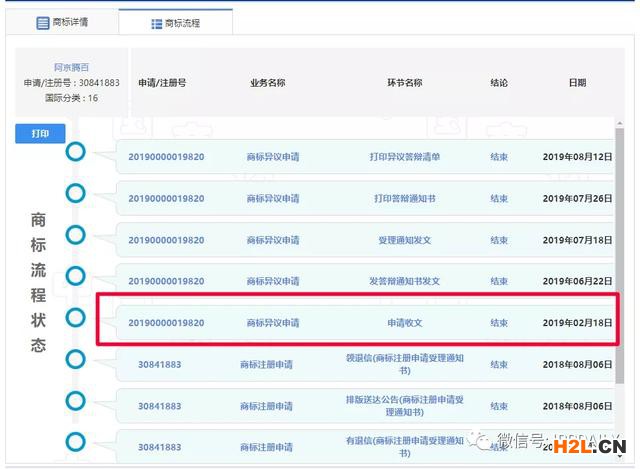This screenshot has width=640, height=469.
Task: Select the 申请收文 step name
Action: 404,323
